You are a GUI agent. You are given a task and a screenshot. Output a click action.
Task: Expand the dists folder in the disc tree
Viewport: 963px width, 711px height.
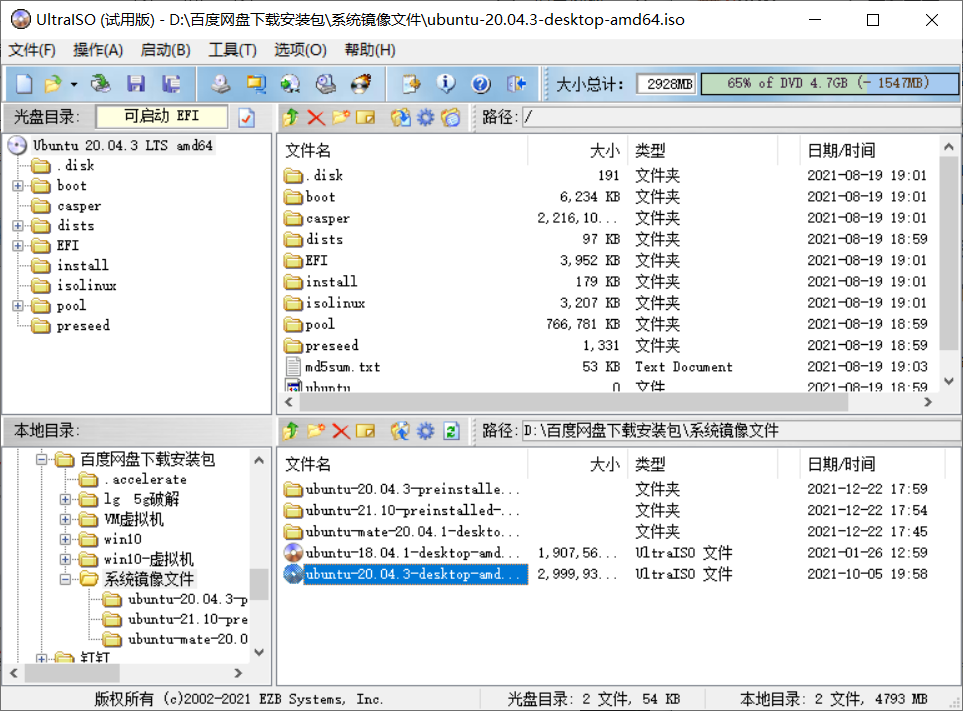pos(18,225)
